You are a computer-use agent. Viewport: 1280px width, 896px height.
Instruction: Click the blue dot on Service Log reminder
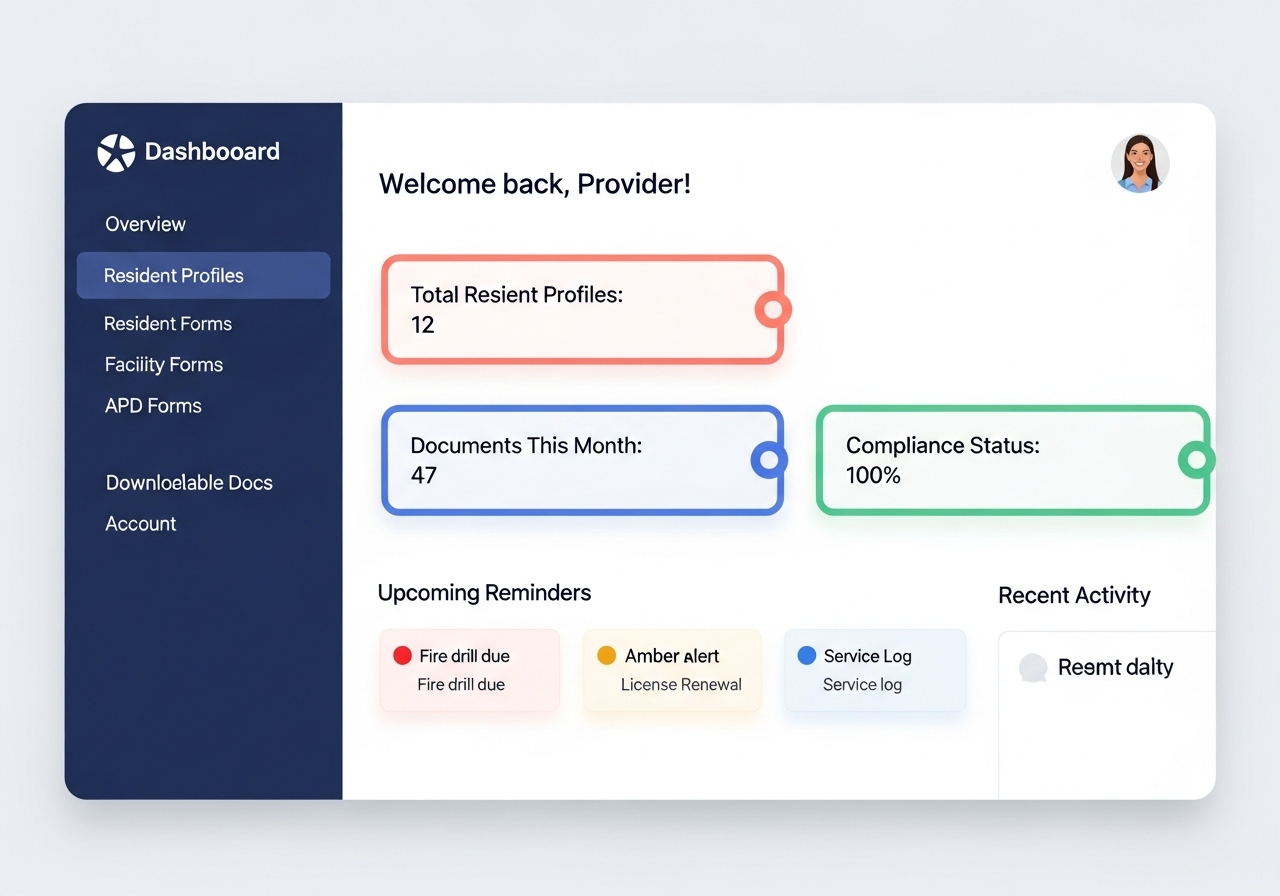click(806, 656)
